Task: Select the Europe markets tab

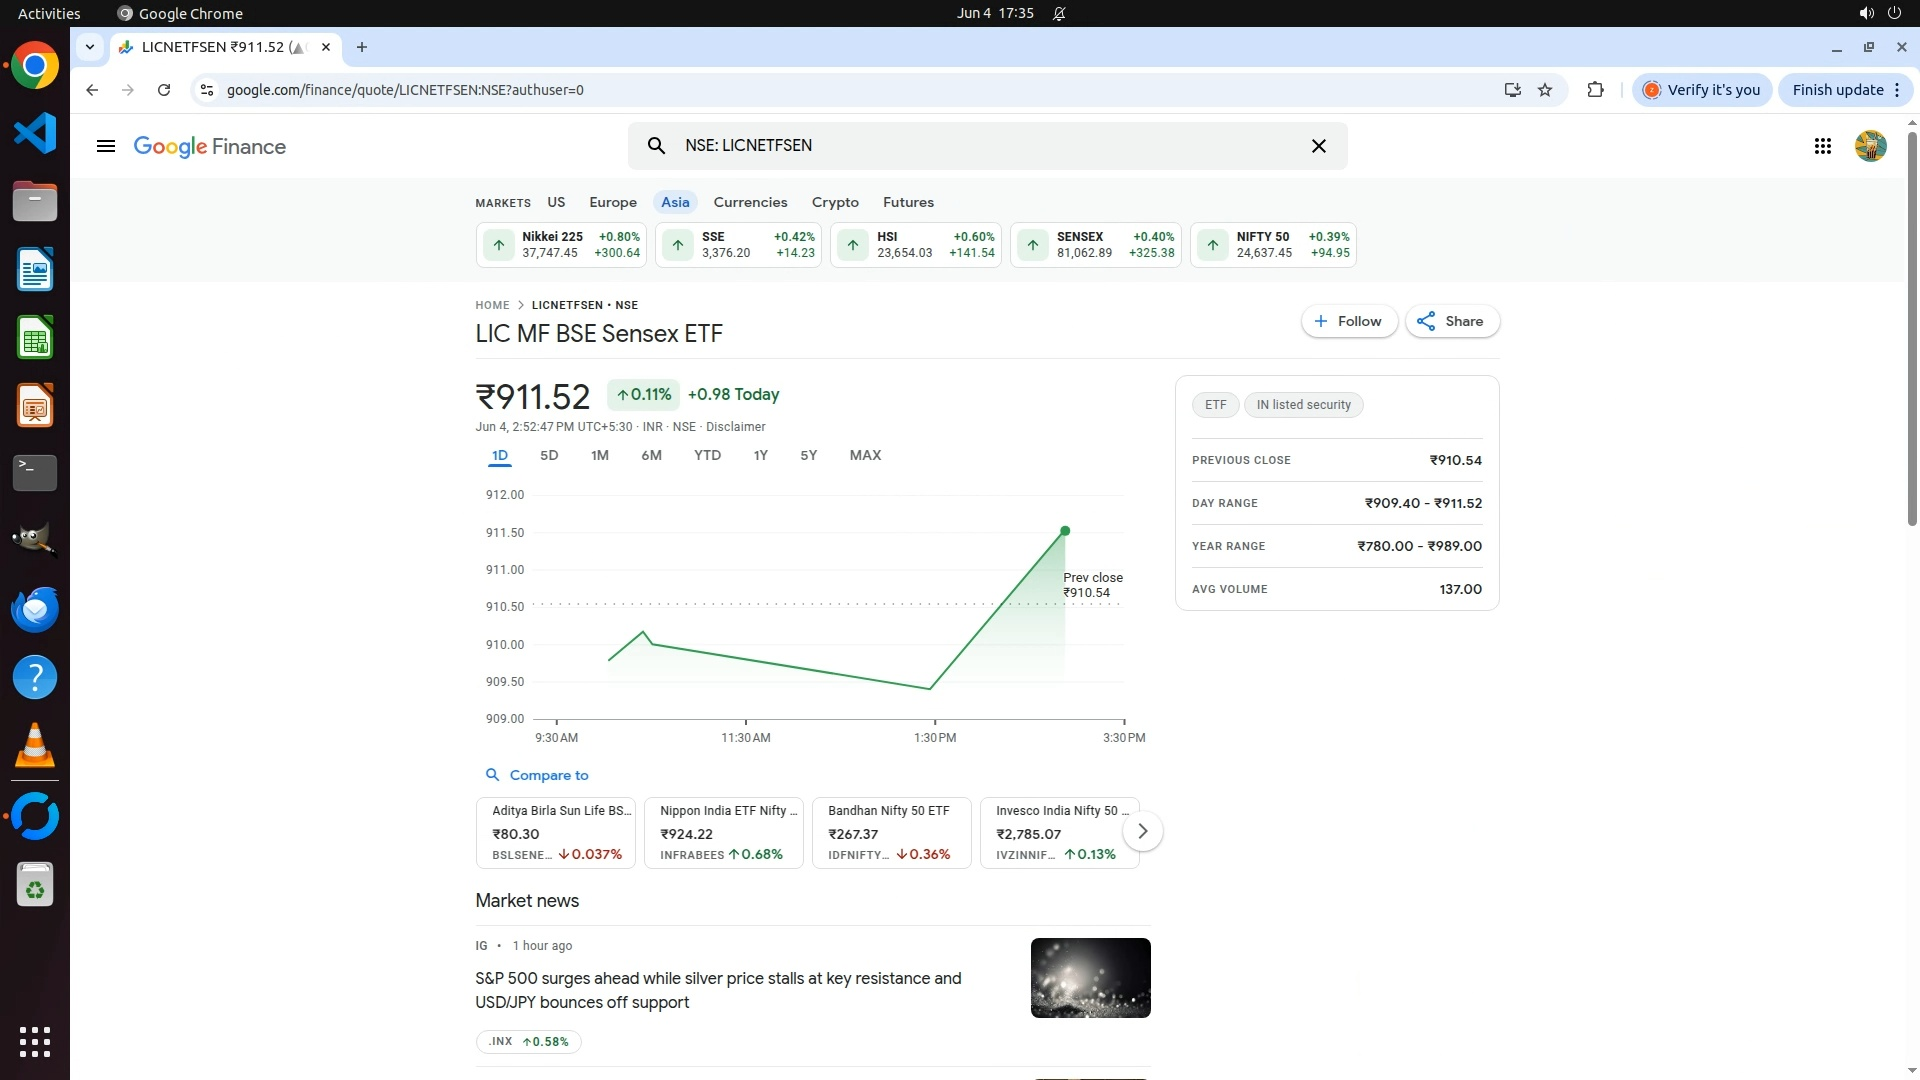Action: [x=612, y=202]
